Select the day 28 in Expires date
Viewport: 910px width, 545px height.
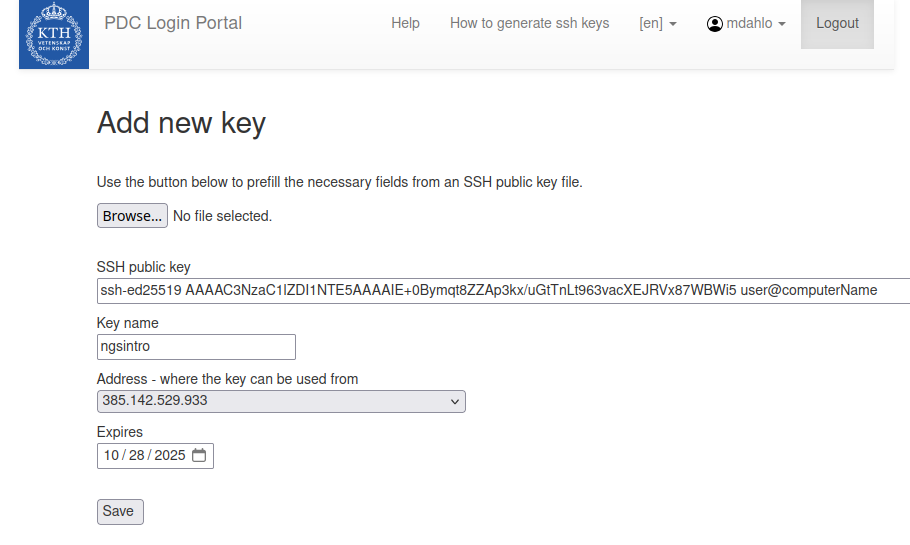point(137,456)
